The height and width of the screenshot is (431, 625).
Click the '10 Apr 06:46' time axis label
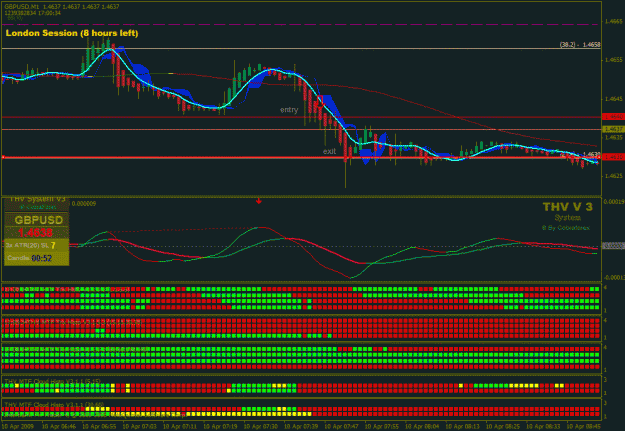coord(59,427)
